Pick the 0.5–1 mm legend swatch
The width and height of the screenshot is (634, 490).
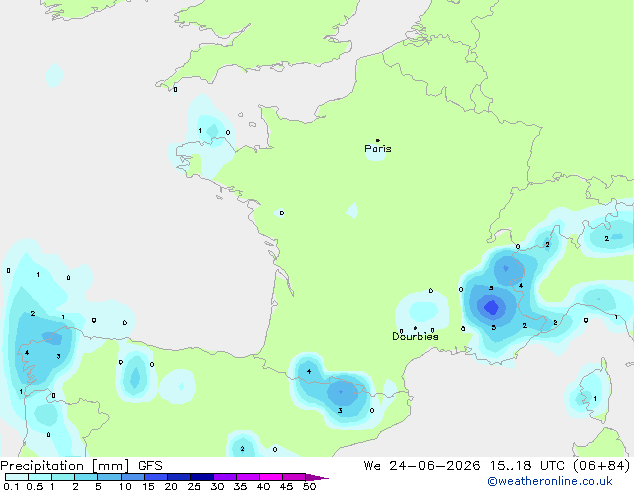(x=40, y=477)
